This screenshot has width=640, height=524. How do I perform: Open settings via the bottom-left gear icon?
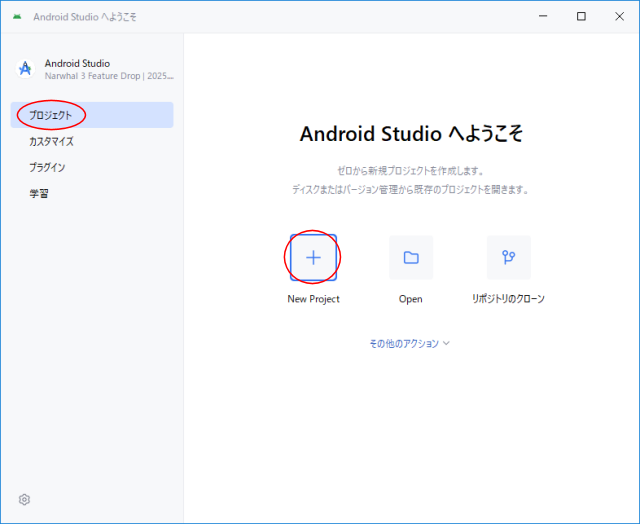(24, 499)
